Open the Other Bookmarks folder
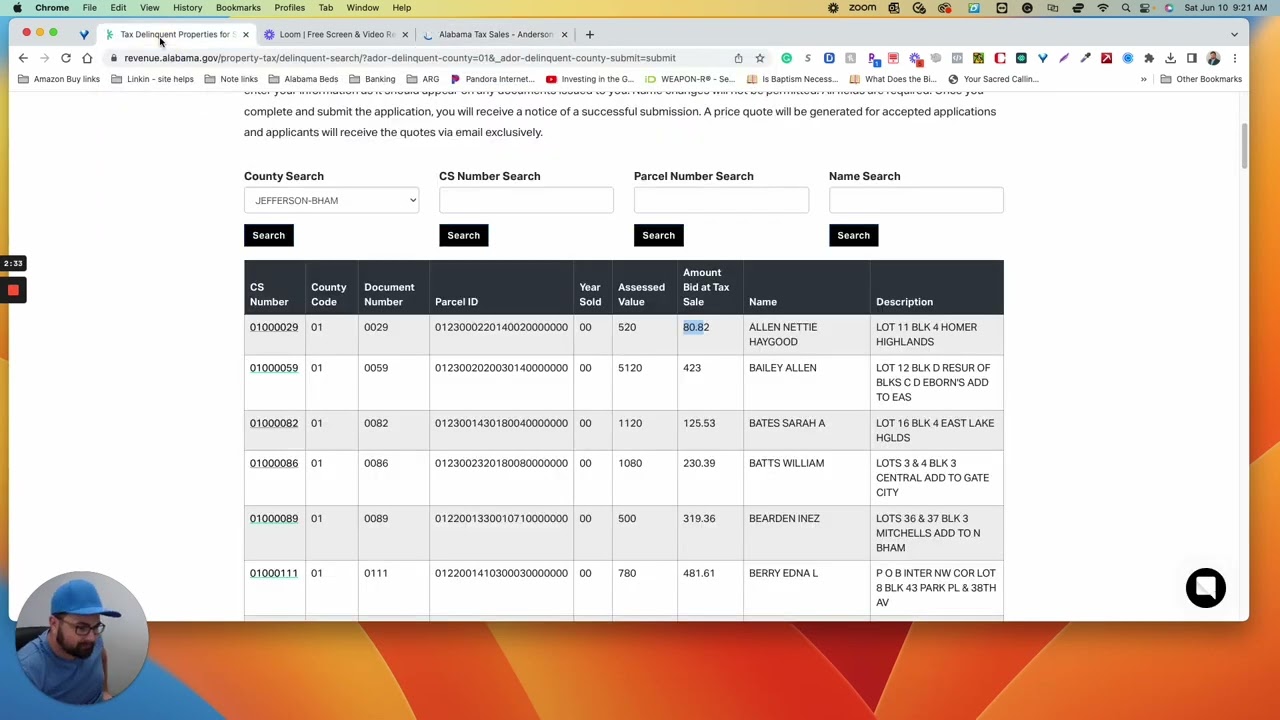 click(x=1201, y=79)
